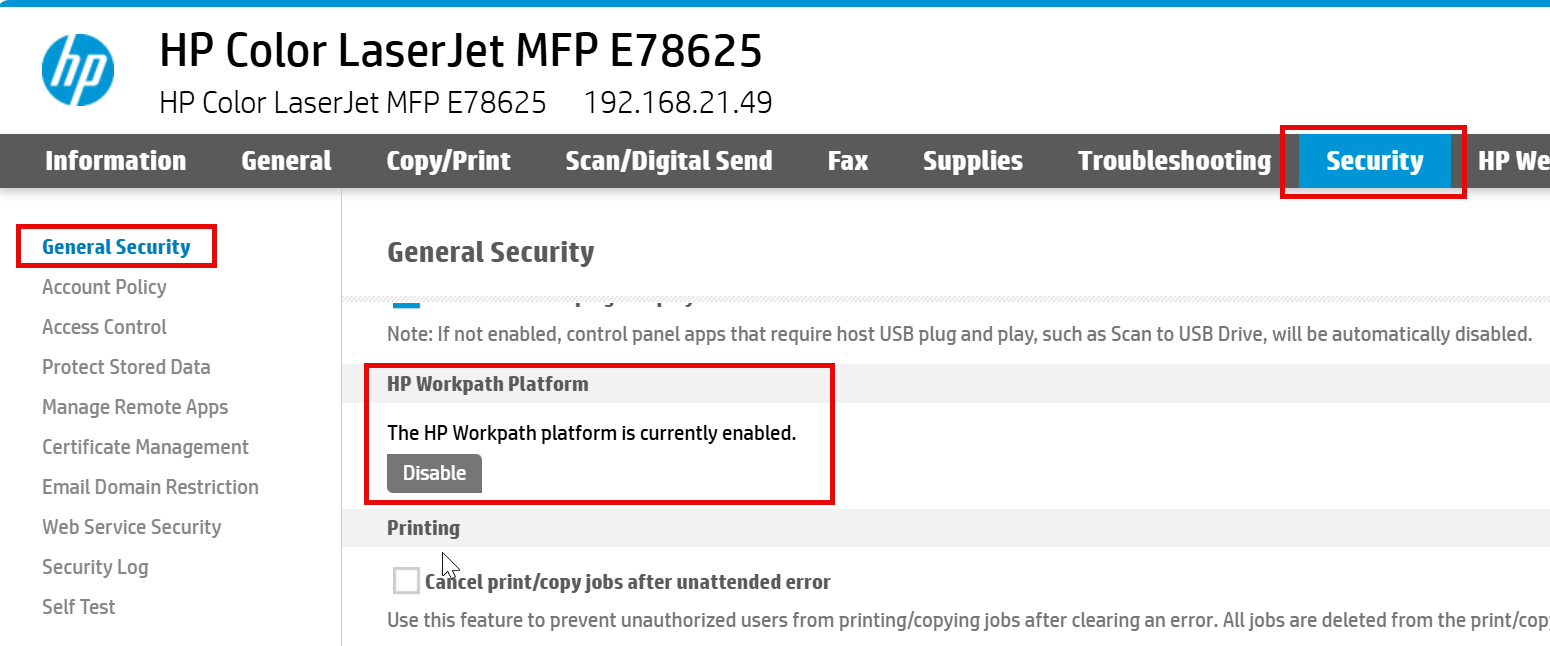Go to Scan/Digital Send tab
The image size is (1550, 646).
coord(668,161)
